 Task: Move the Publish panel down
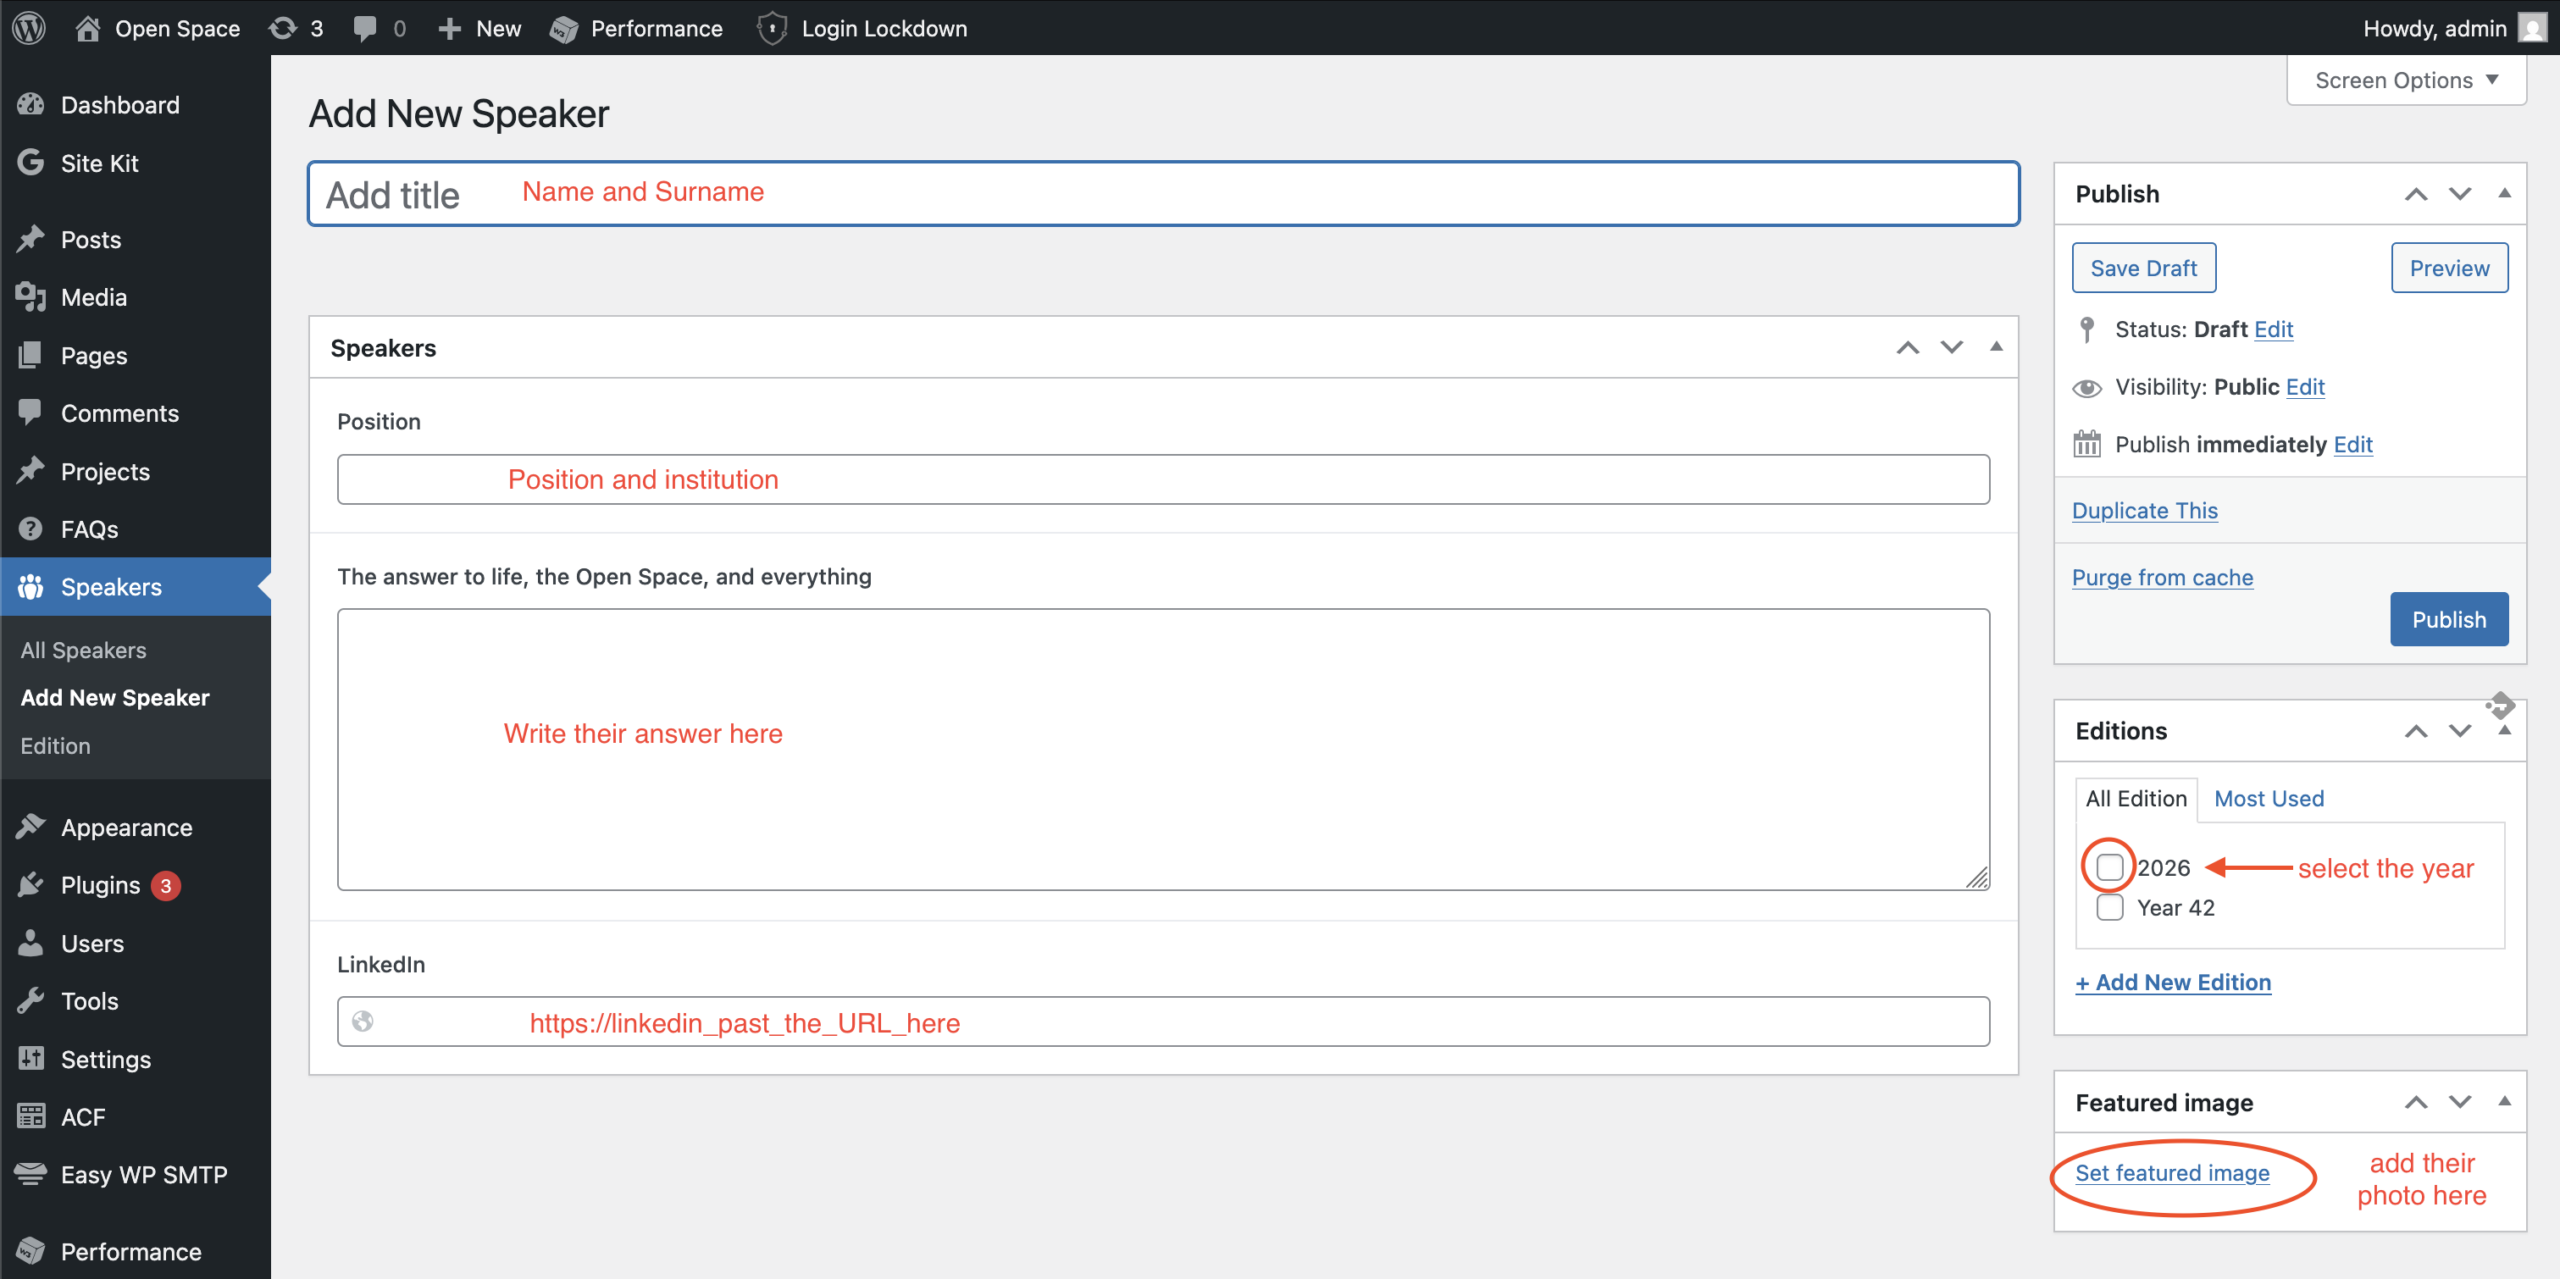[2460, 193]
